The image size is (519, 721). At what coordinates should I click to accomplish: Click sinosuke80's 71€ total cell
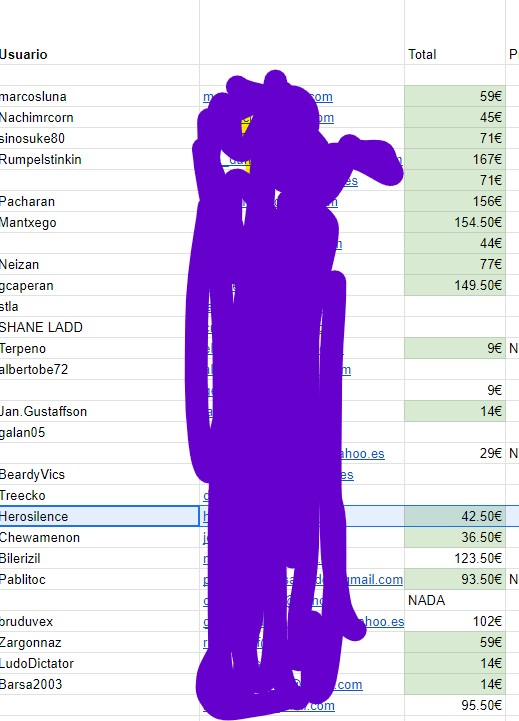coord(455,138)
